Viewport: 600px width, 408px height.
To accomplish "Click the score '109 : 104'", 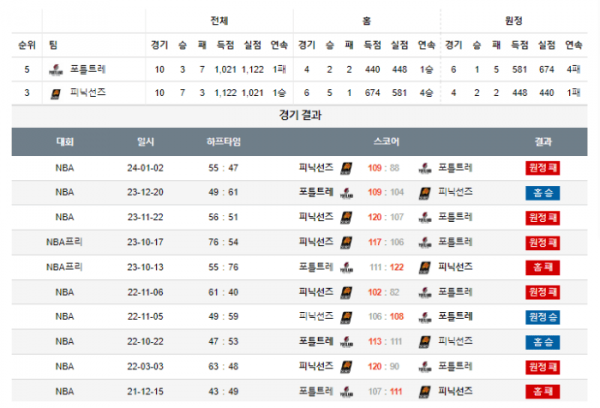I will [x=386, y=192].
